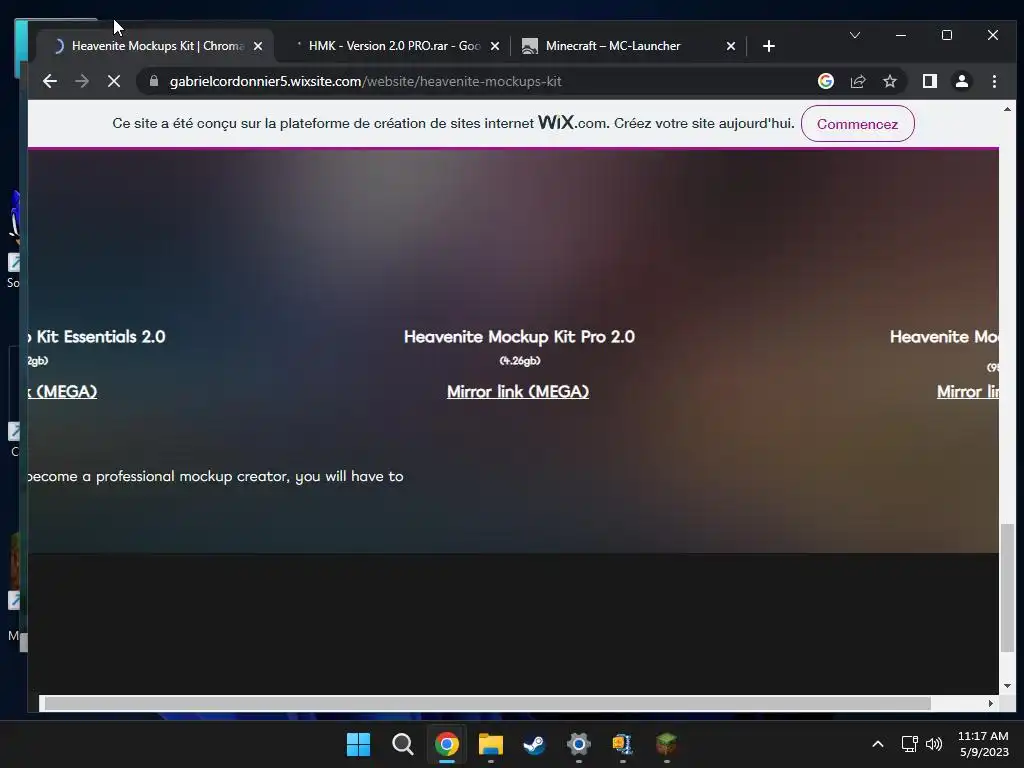
Task: Open Pro 2.0 Mirror link (MEGA)
Action: coord(518,391)
